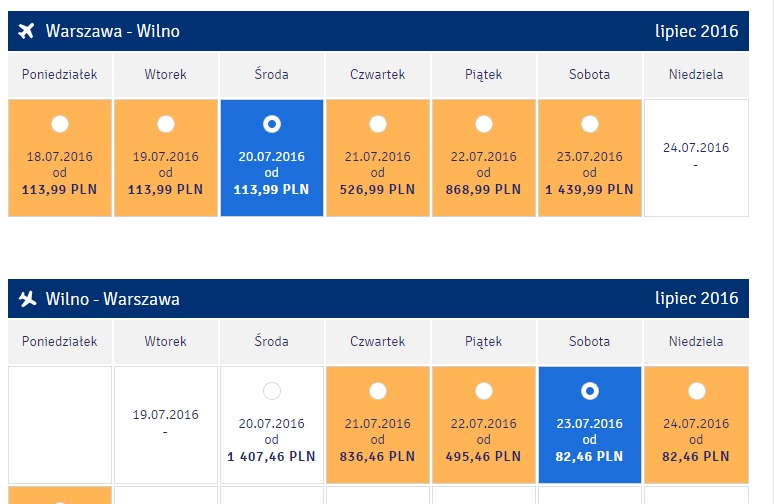Click the Sobota column header in return table
This screenshot has width=774, height=504.
click(x=589, y=342)
